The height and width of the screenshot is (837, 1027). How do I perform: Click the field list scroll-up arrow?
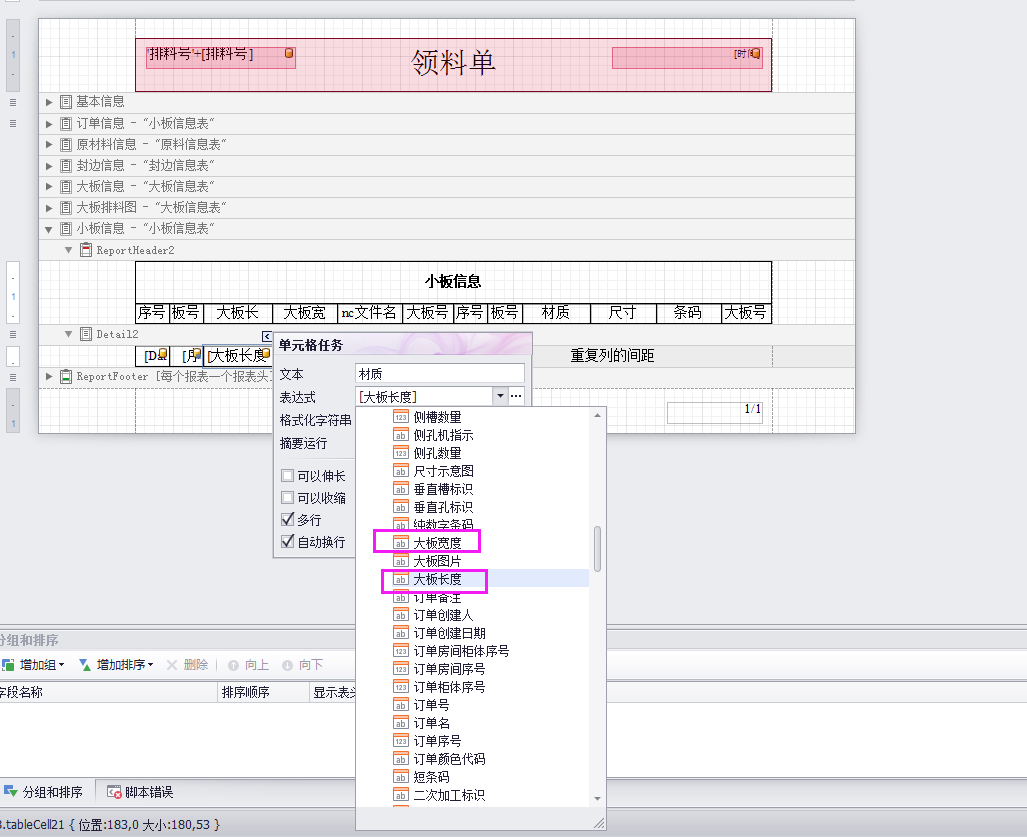coord(597,415)
